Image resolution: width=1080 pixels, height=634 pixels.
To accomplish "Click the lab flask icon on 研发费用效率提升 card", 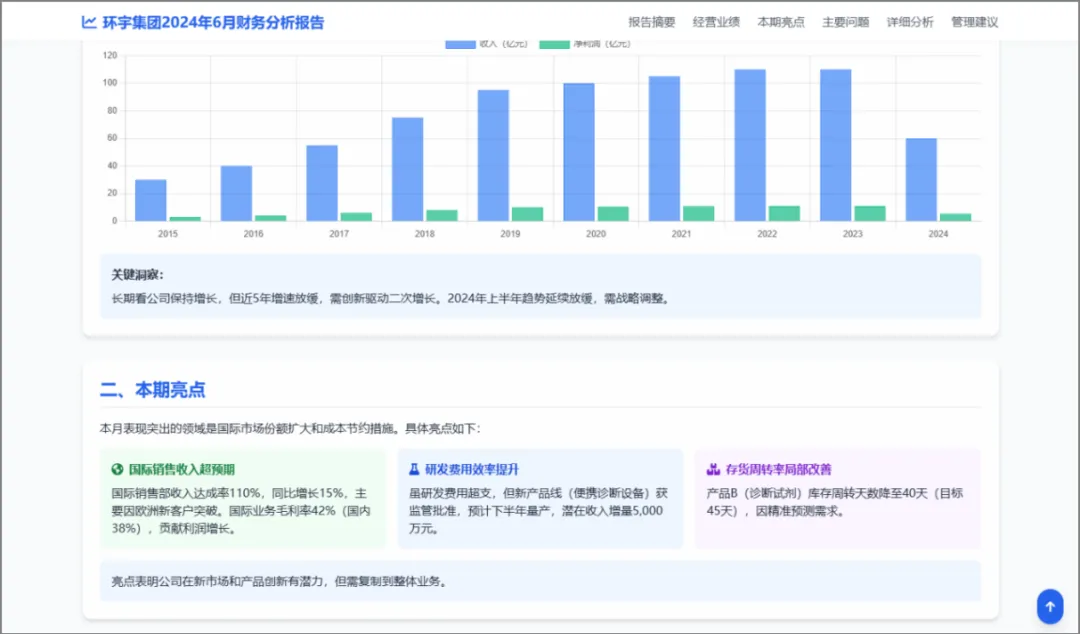I will point(413,467).
